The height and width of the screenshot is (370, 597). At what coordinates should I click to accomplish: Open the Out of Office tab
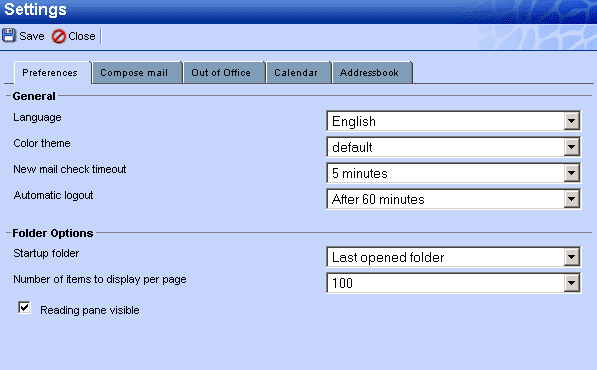click(224, 72)
